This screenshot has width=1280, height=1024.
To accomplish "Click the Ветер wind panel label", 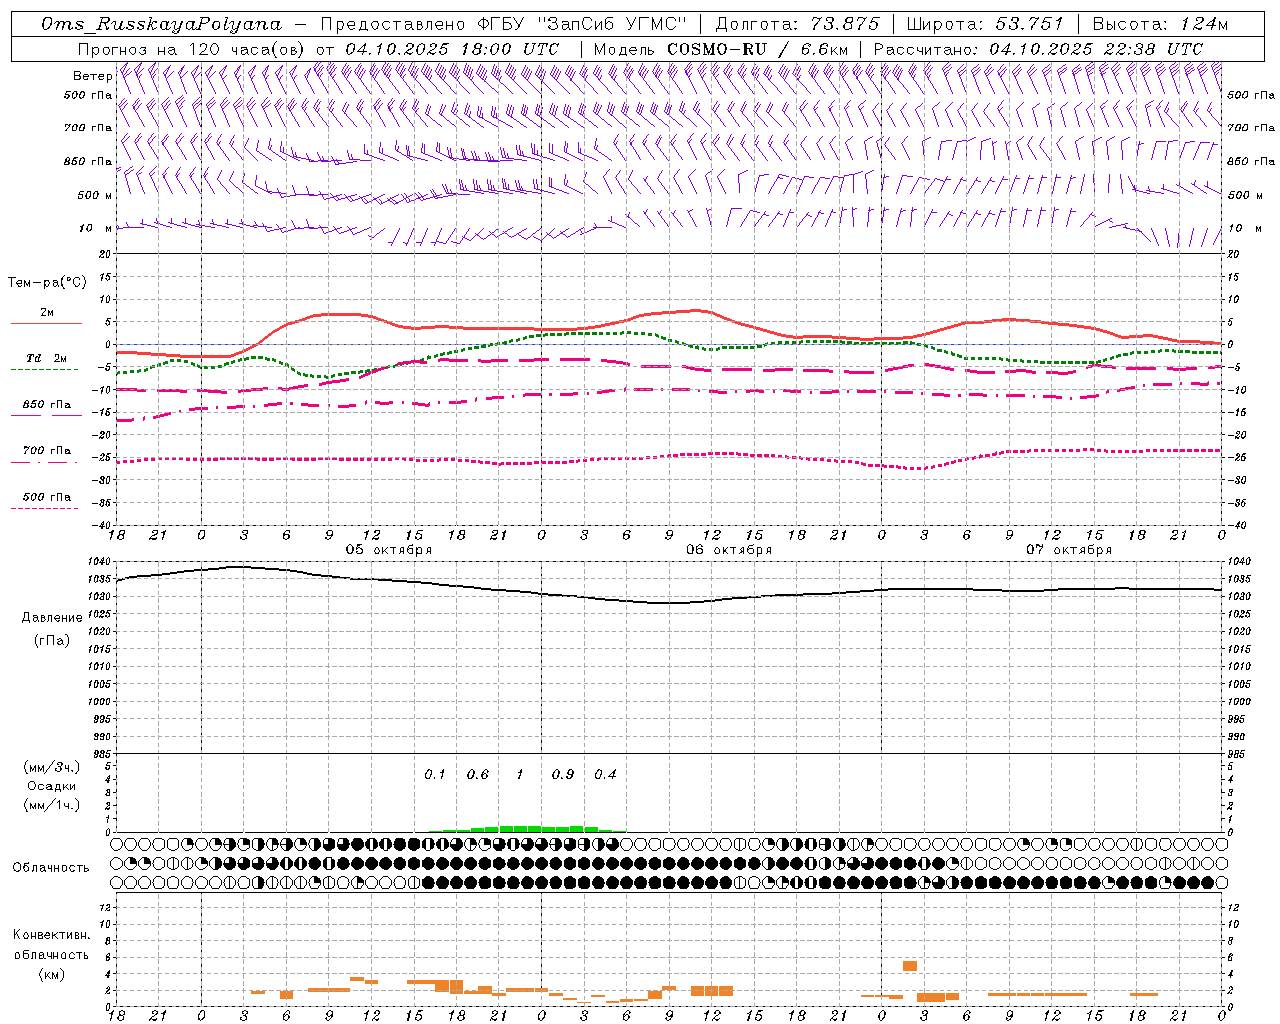I will pos(92,76).
